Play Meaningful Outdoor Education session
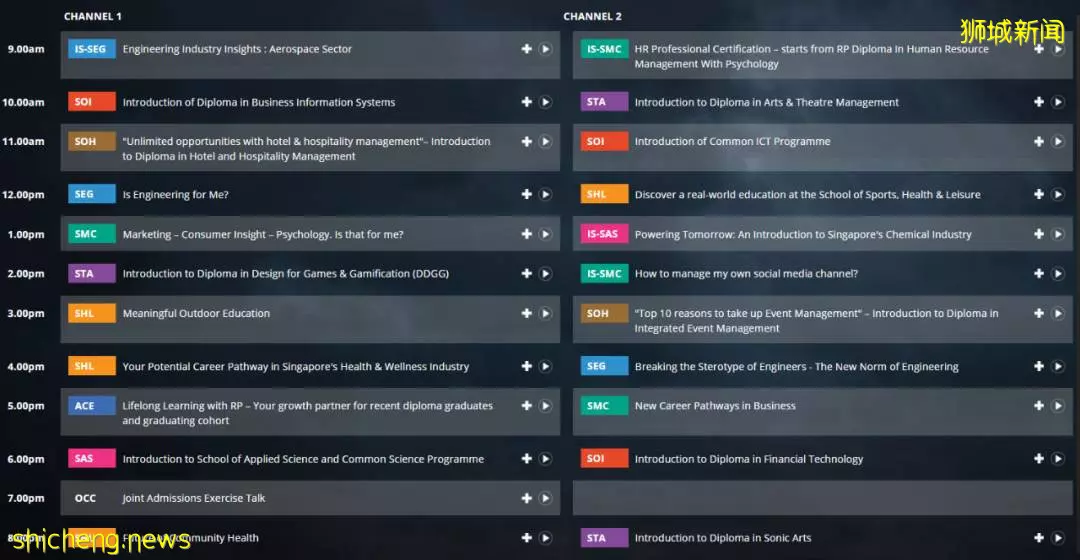Image resolution: width=1080 pixels, height=560 pixels. pyautogui.click(x=546, y=313)
